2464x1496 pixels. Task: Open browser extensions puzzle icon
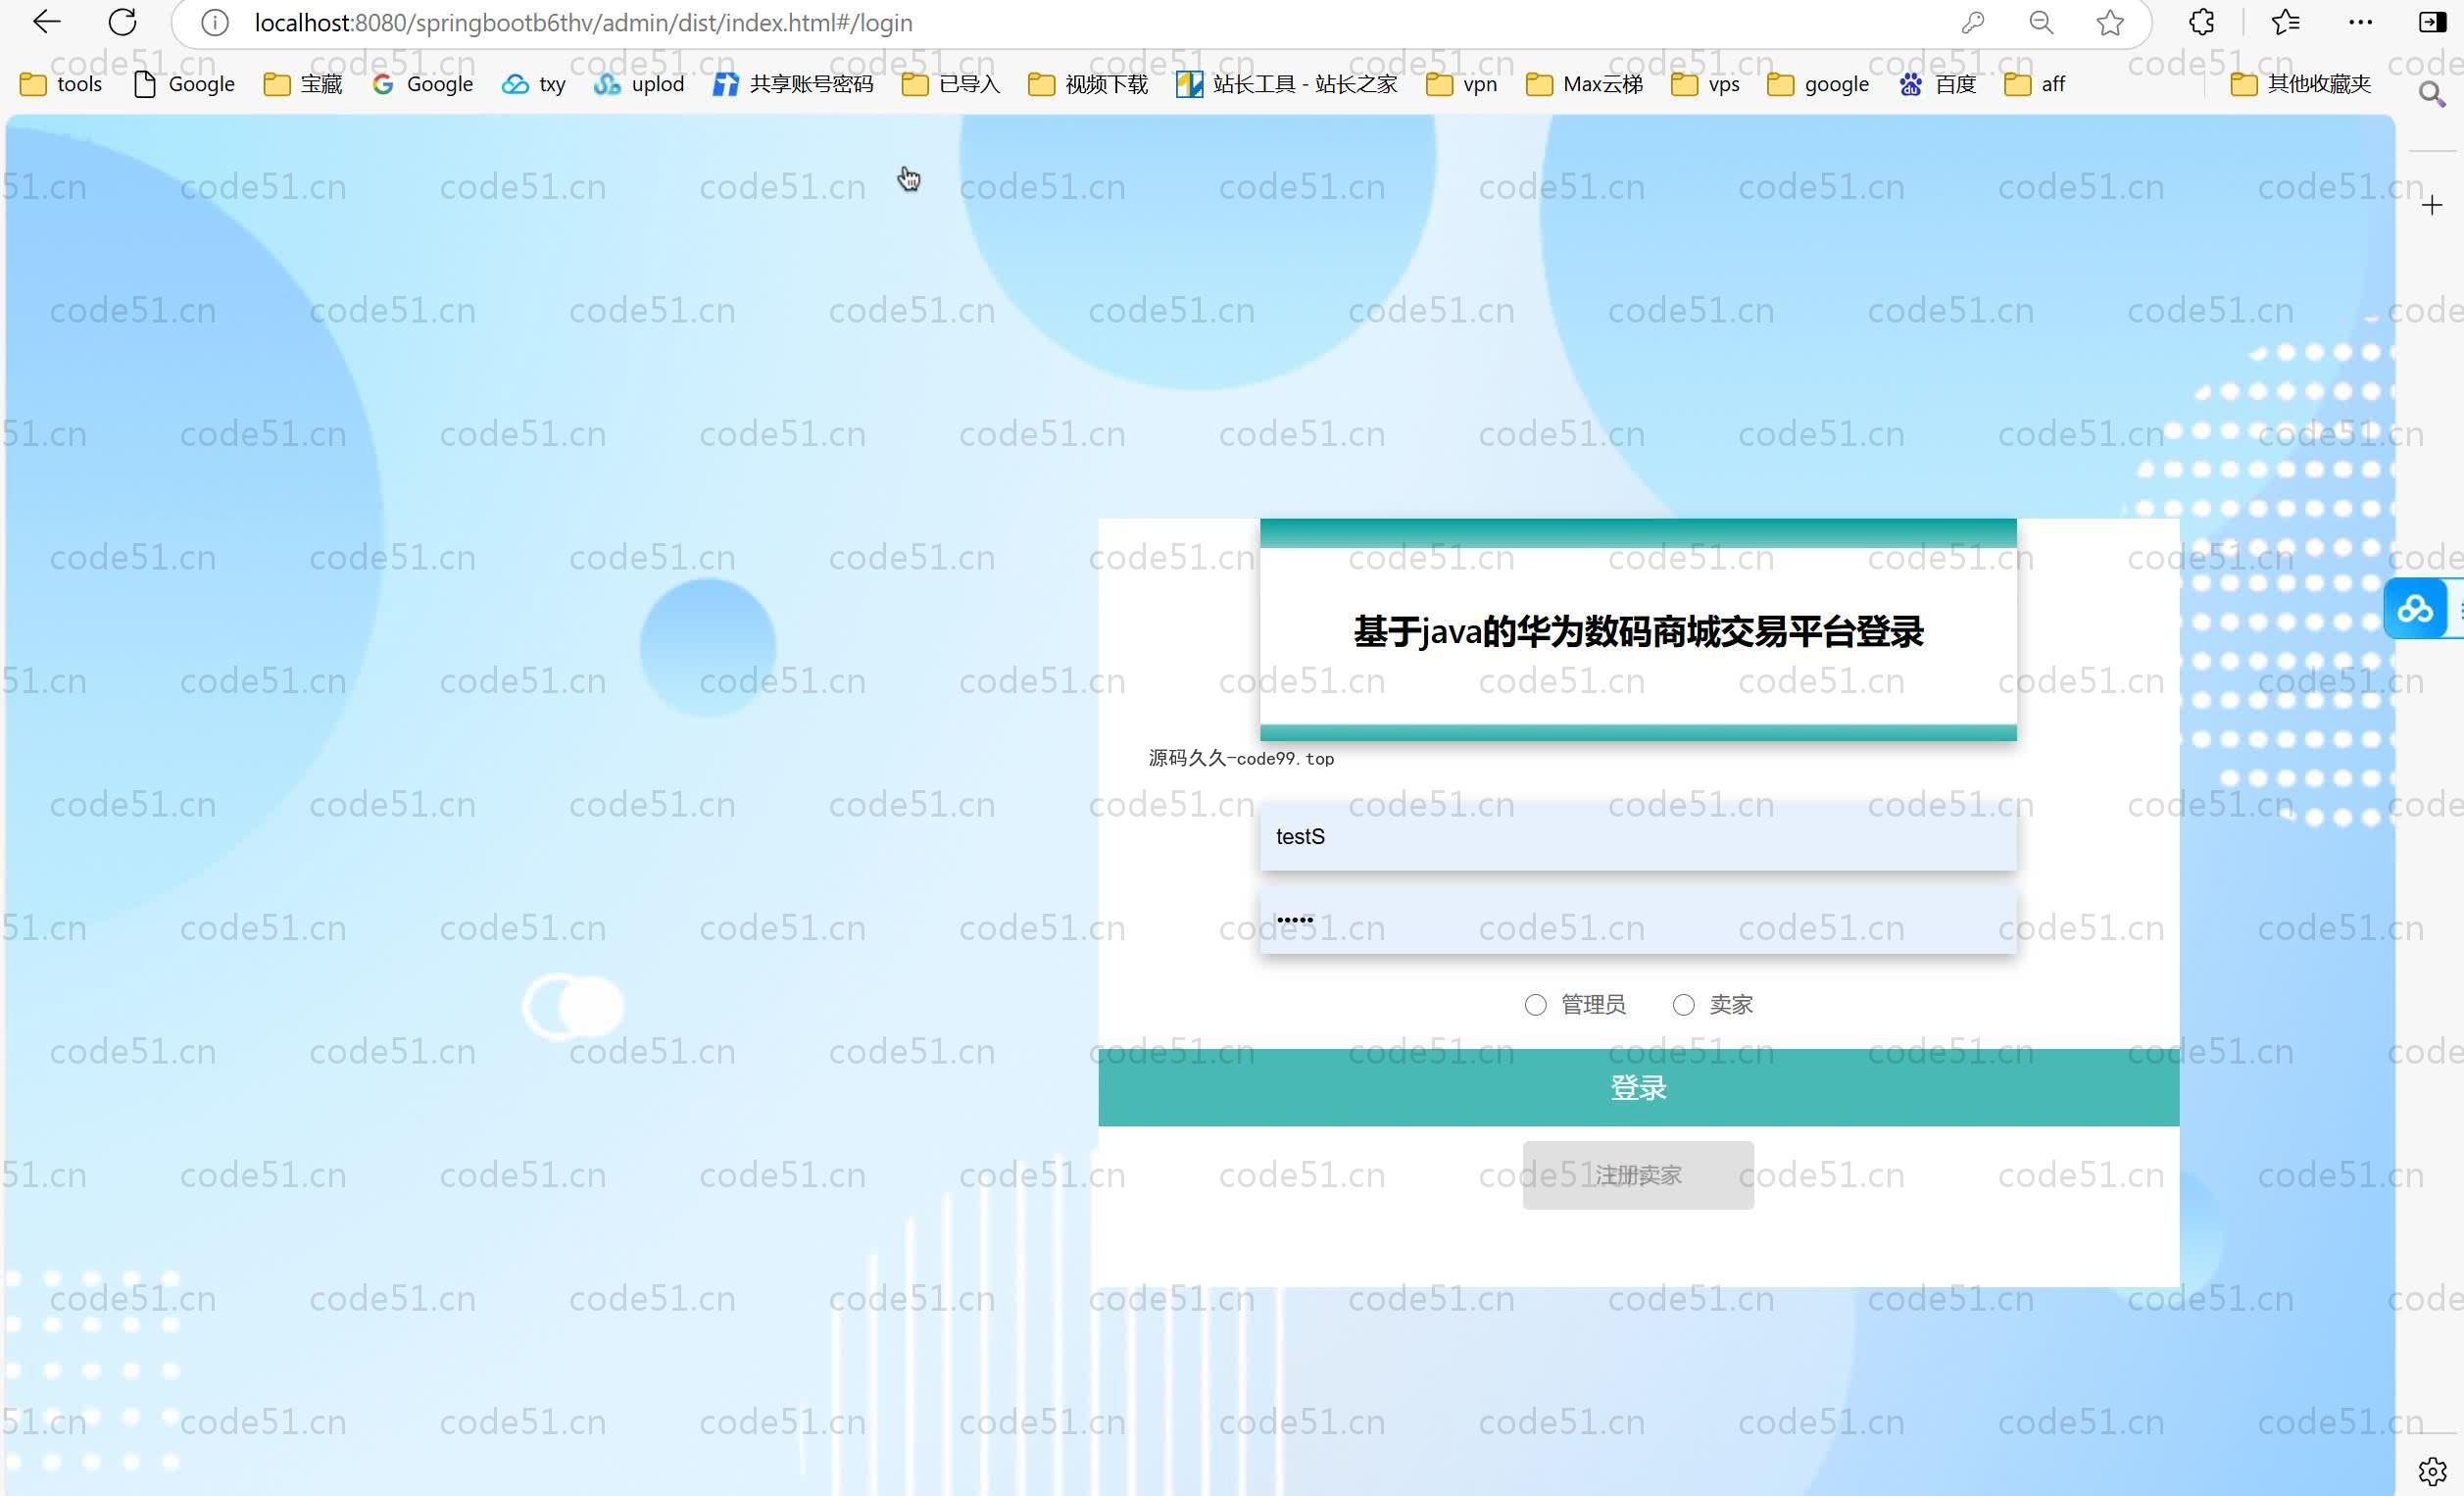click(x=2201, y=22)
